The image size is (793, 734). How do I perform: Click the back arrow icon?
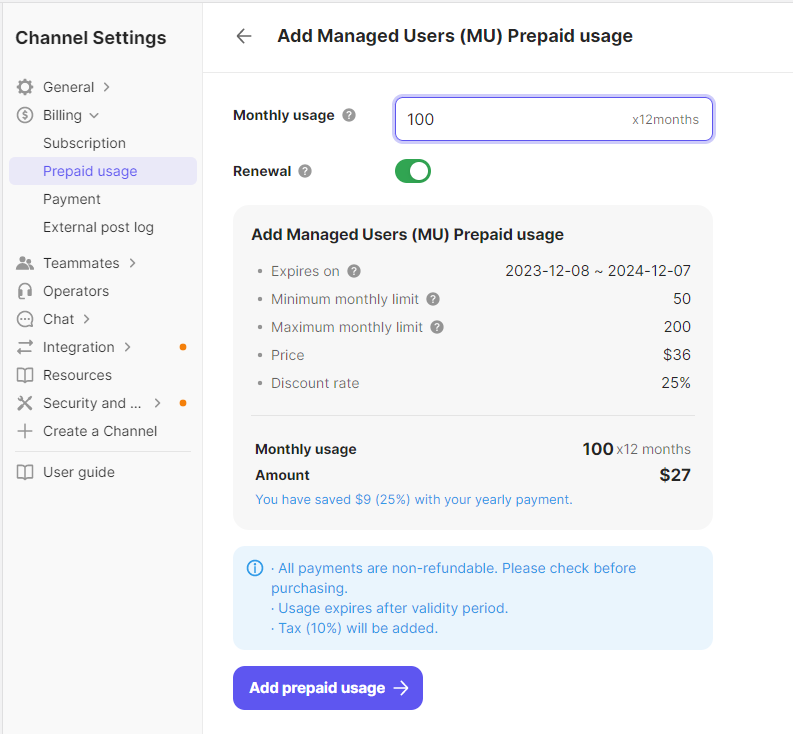(x=244, y=36)
